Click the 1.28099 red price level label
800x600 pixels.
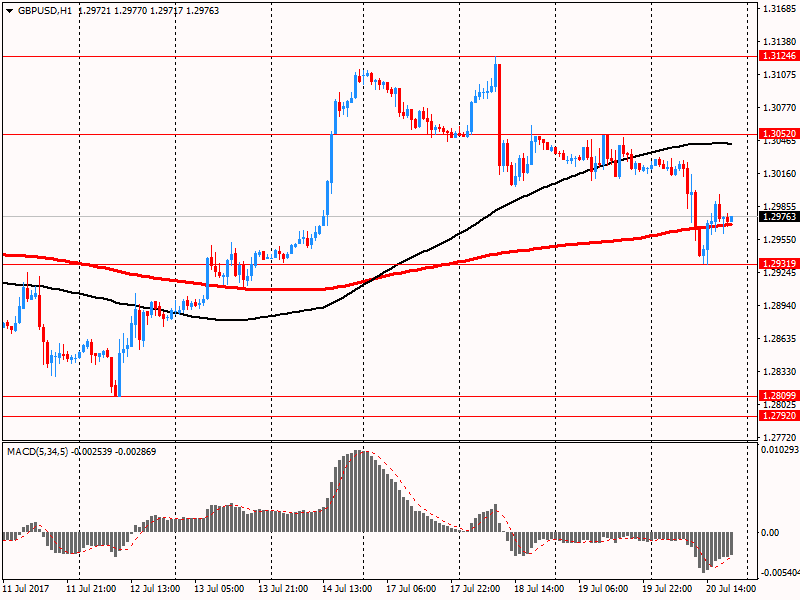[x=779, y=396]
